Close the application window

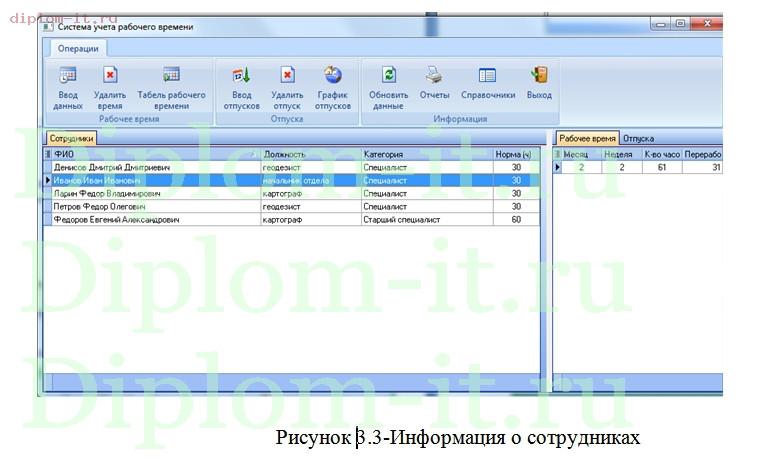click(707, 23)
